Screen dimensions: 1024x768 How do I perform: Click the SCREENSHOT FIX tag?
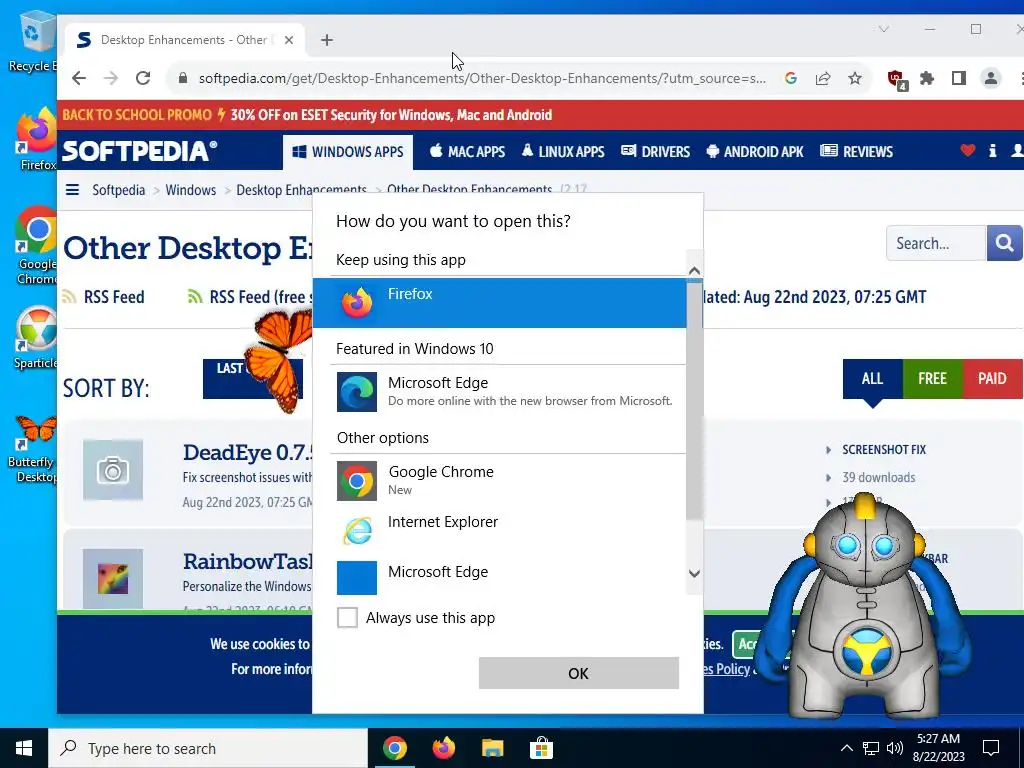[884, 450]
